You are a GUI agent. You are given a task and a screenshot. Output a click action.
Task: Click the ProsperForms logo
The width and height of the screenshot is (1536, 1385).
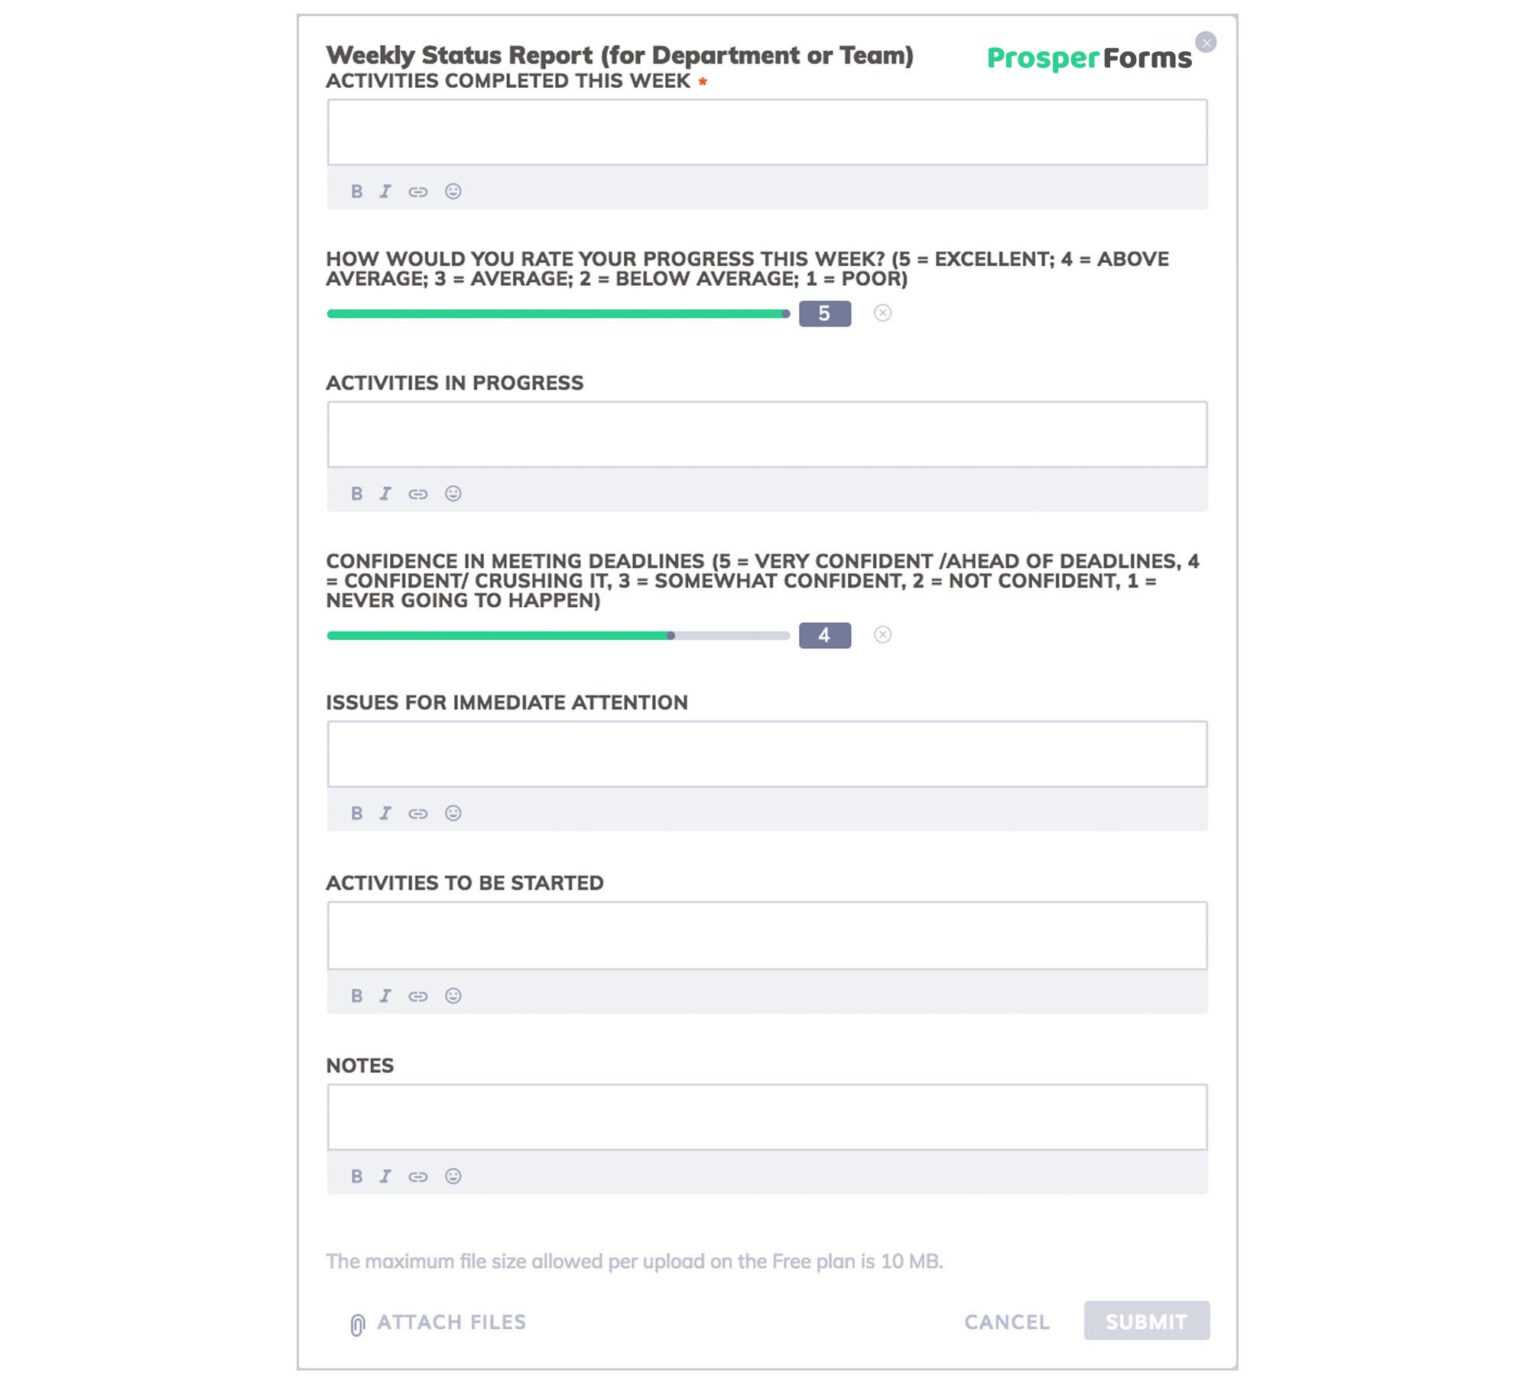point(1086,58)
